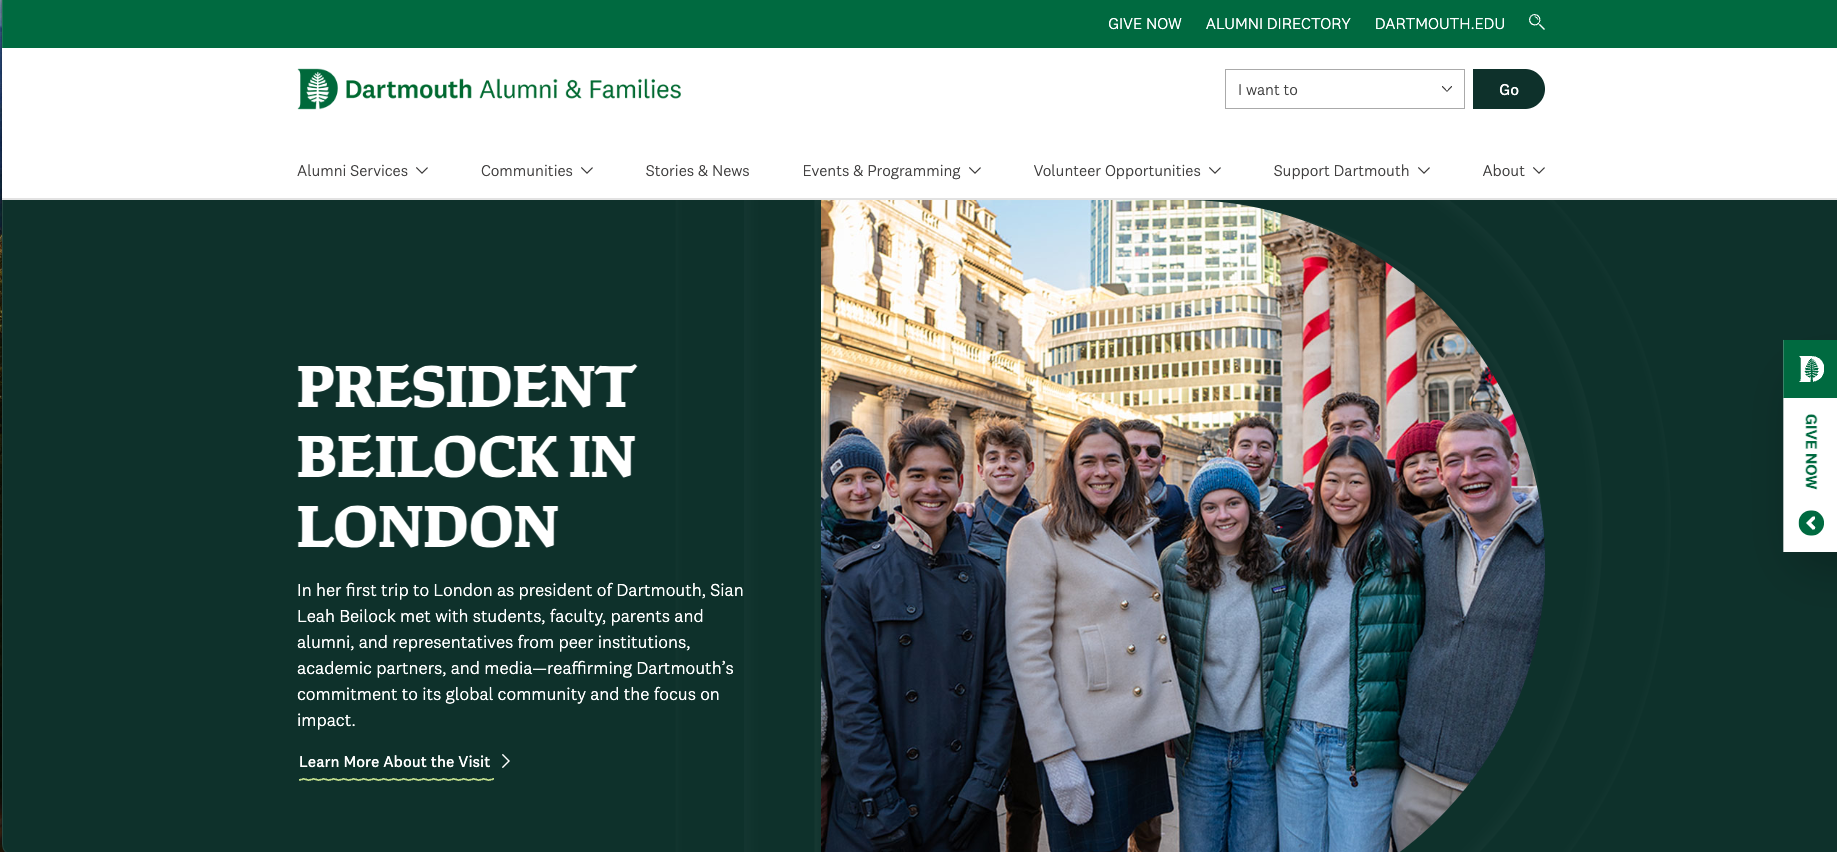Click the London group photo
1837x852 pixels.
1183,526
